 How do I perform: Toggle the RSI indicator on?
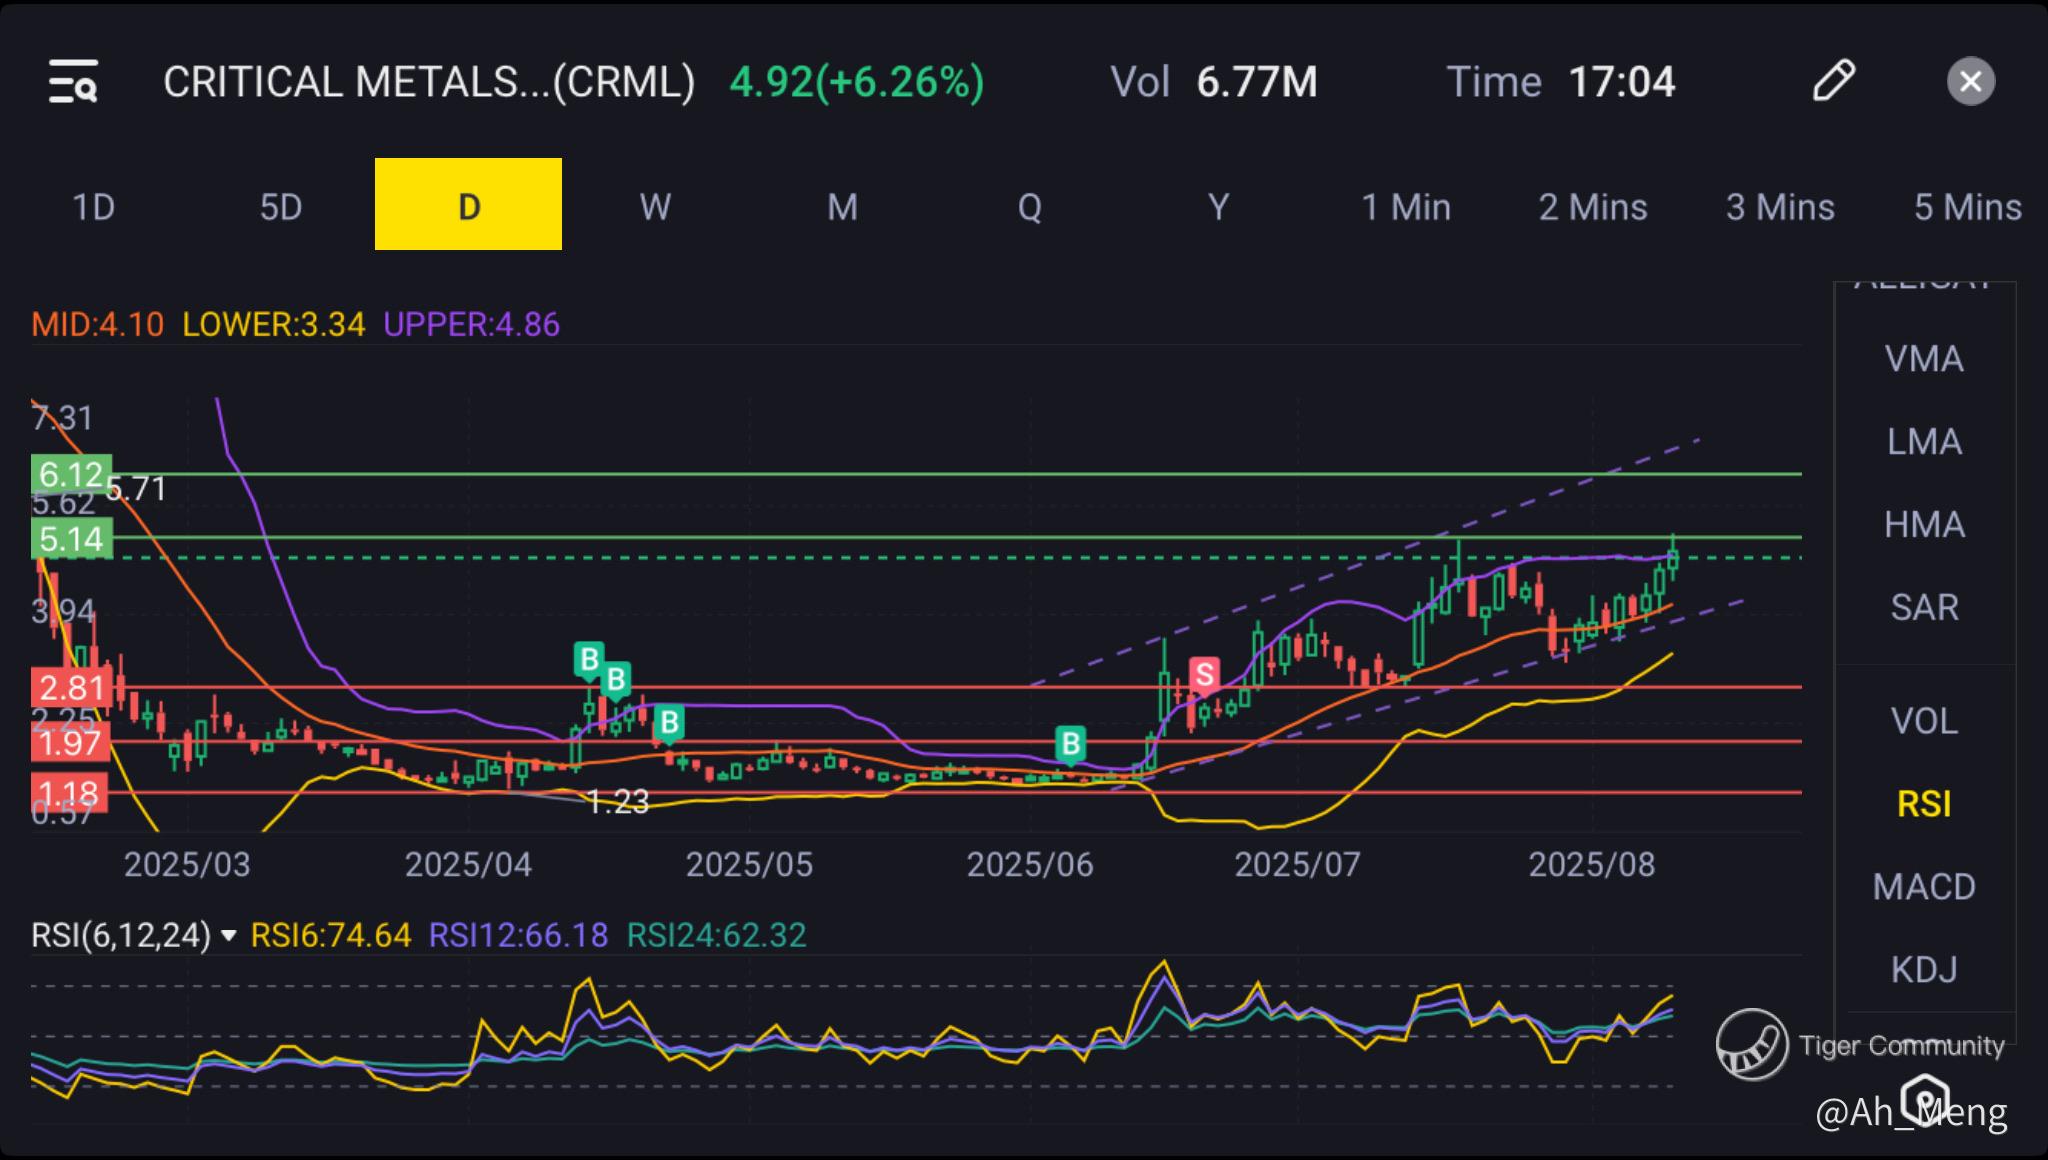point(1924,804)
